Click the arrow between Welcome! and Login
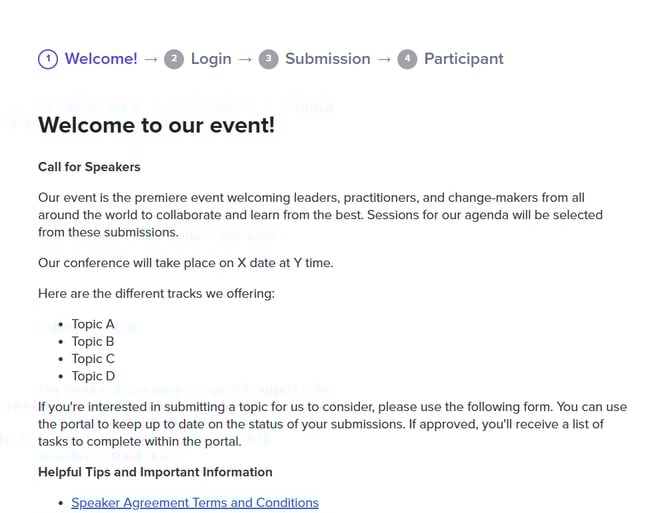The image size is (670, 513). (151, 59)
